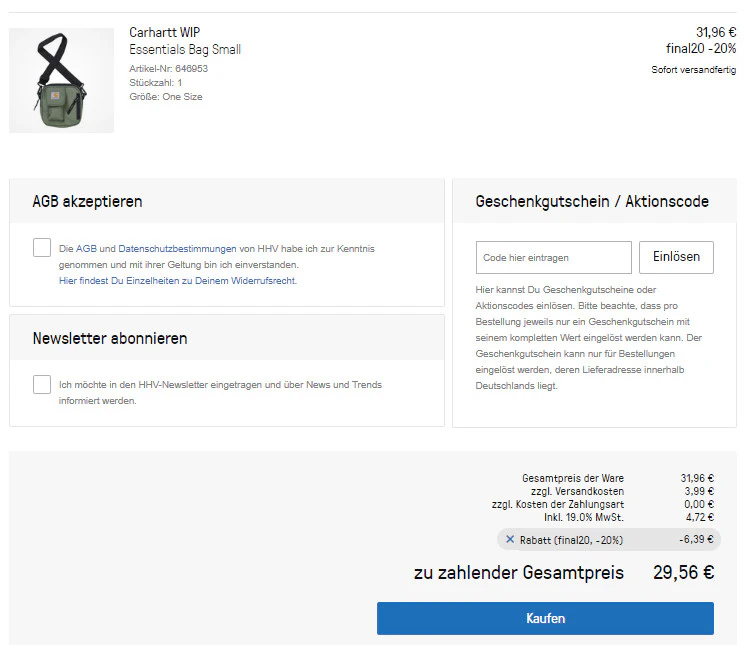Focus the 'Code hier eintragen' input field
Screen dimensions: 746x645
[554, 257]
